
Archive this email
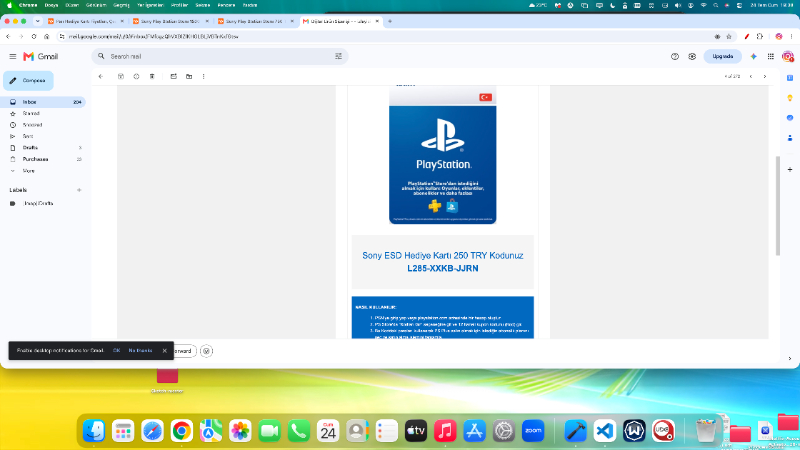point(121,77)
